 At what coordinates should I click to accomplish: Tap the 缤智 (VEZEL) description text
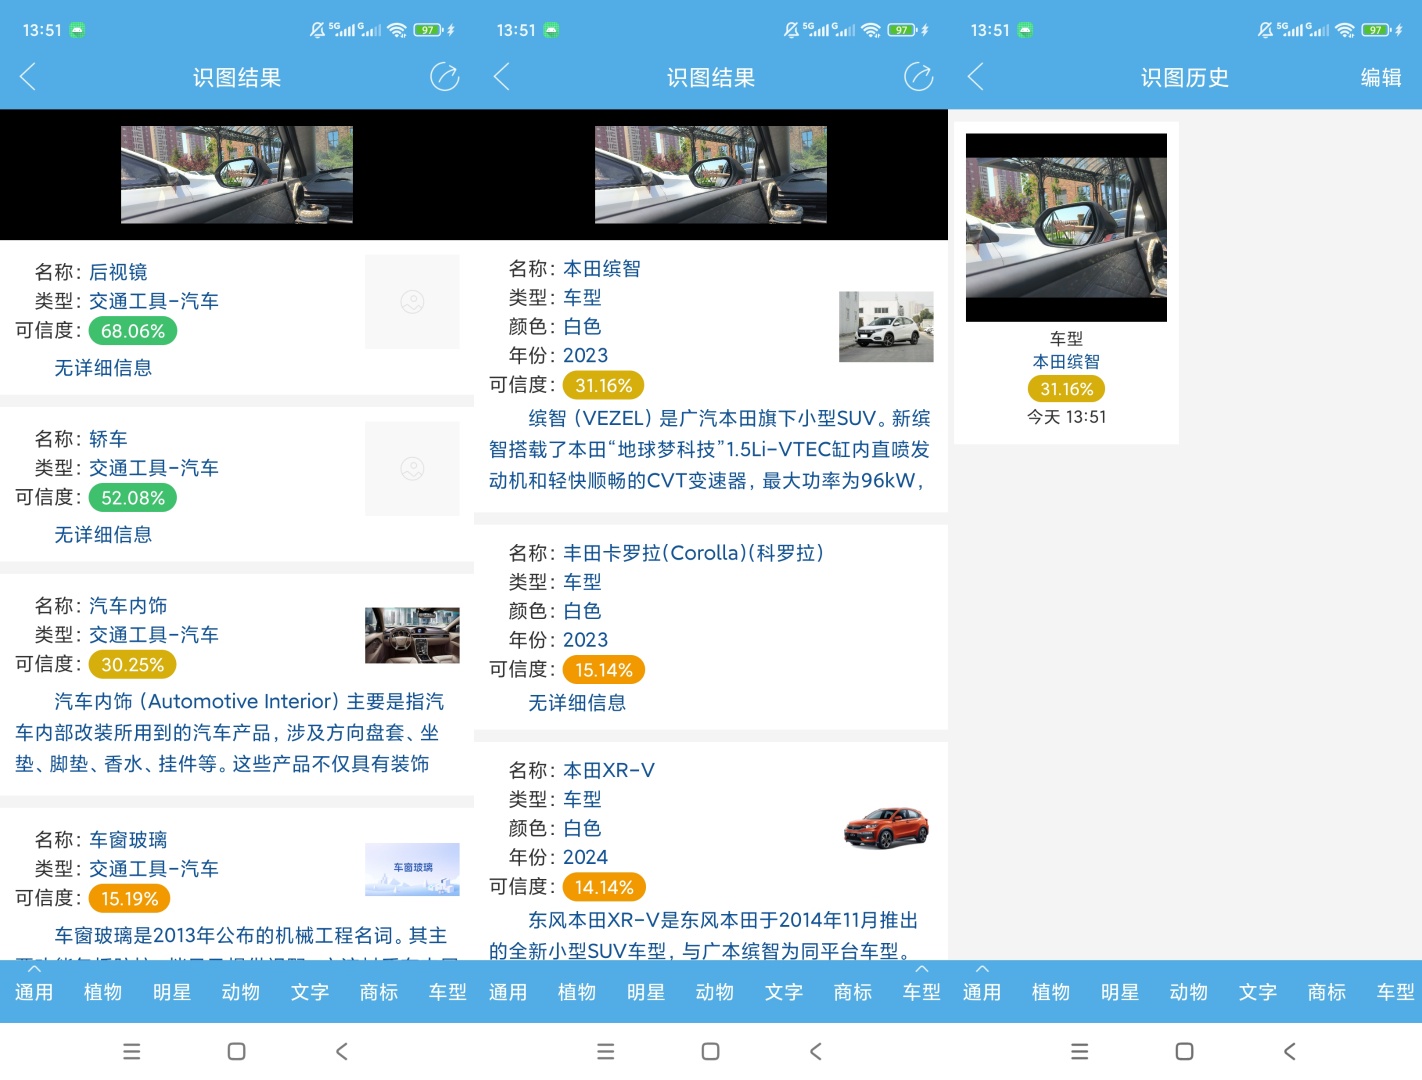pyautogui.click(x=710, y=450)
